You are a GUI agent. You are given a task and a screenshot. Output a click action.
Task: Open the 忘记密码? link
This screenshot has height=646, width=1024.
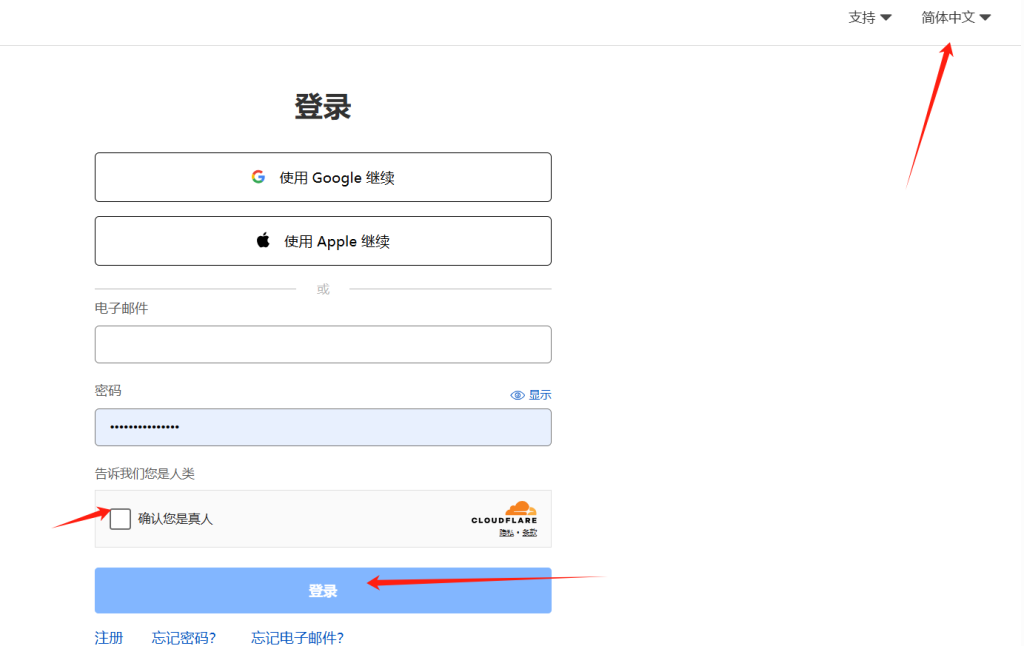pos(184,638)
